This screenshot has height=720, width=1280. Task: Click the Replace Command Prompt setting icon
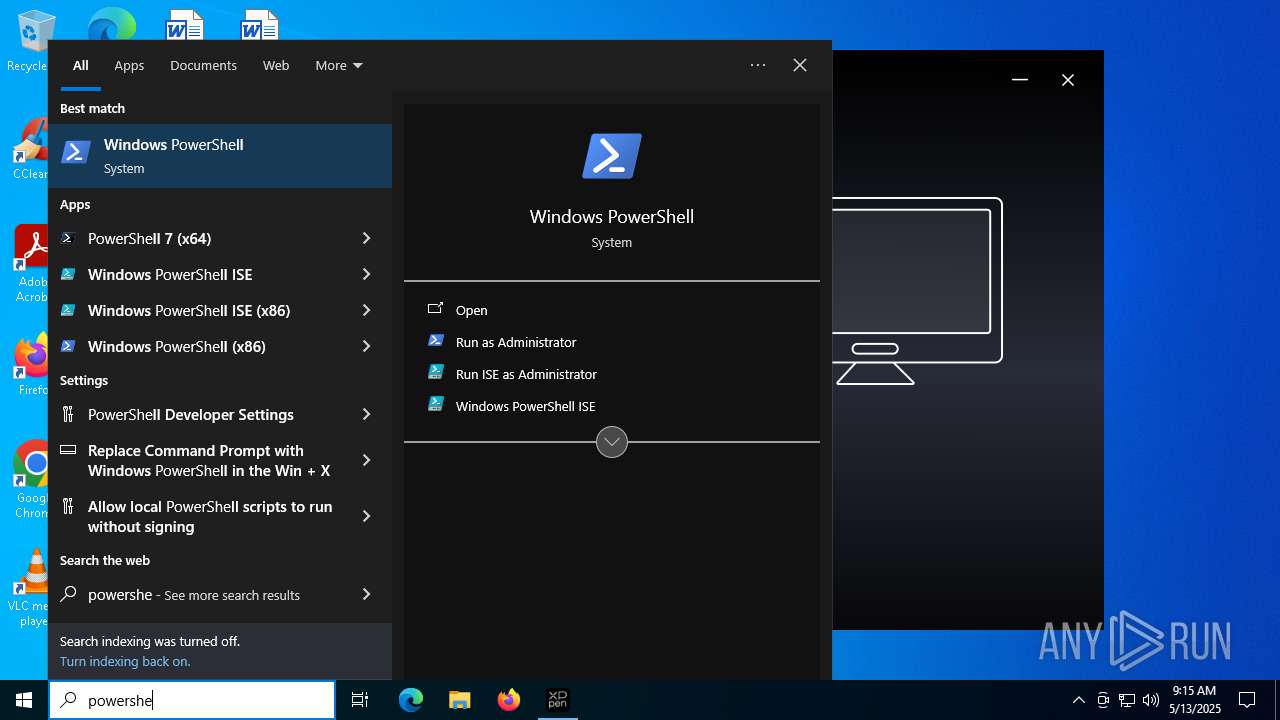68,450
